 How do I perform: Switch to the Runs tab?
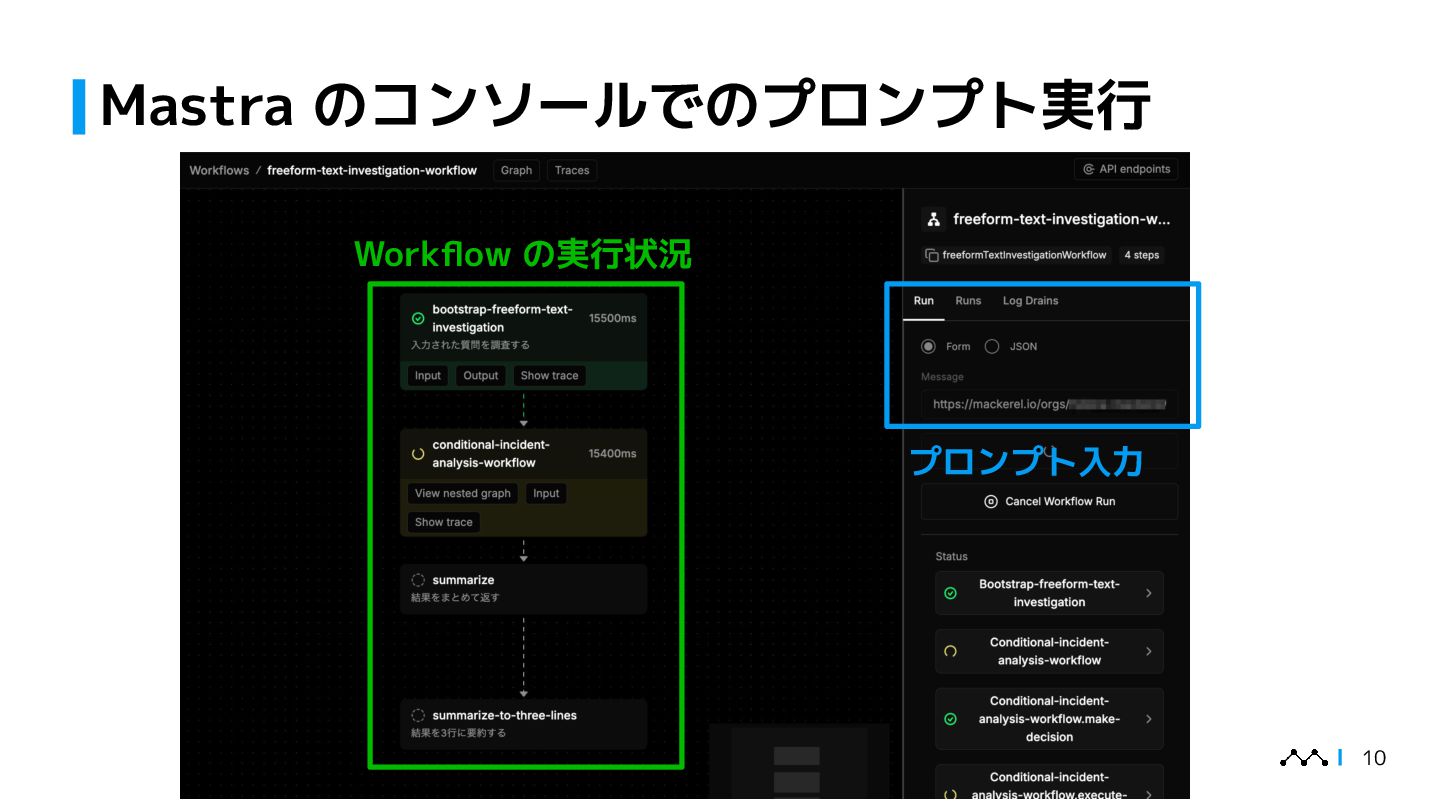coord(968,301)
